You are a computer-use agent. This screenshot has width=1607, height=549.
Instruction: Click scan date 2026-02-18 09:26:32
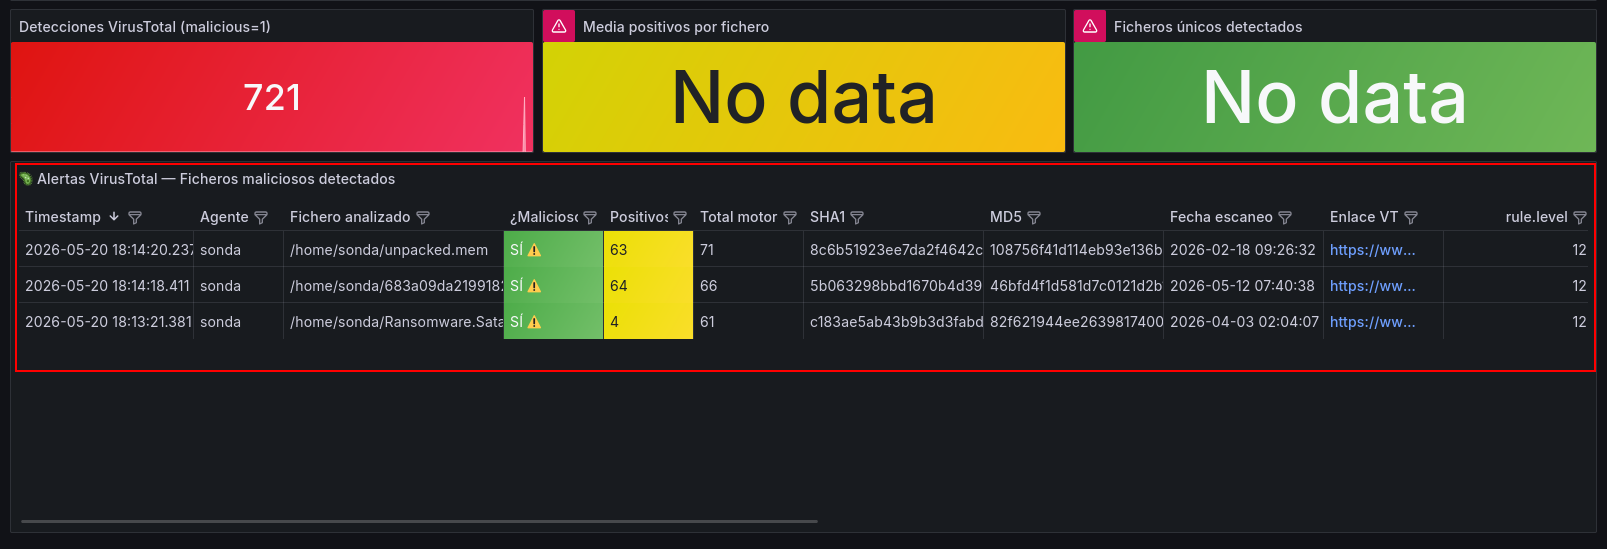click(x=1243, y=250)
